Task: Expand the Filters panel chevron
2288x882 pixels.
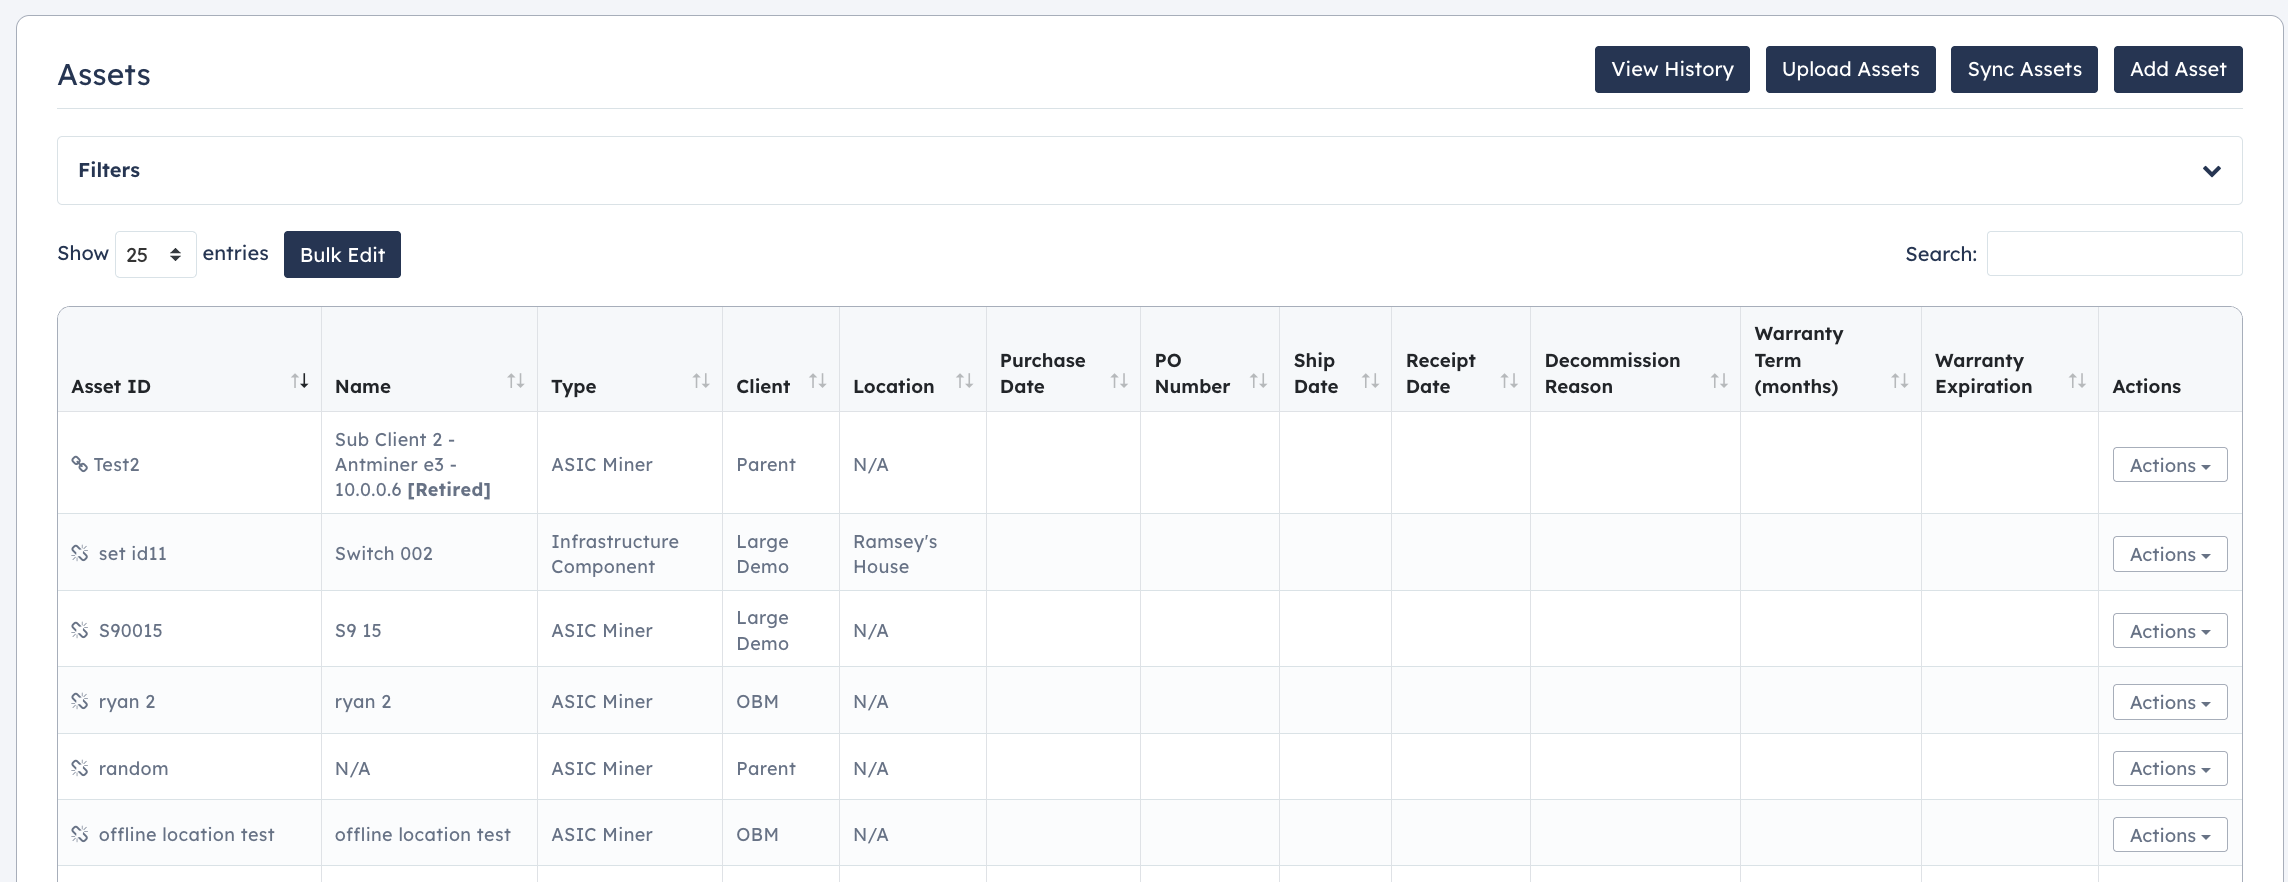Action: click(x=2212, y=171)
